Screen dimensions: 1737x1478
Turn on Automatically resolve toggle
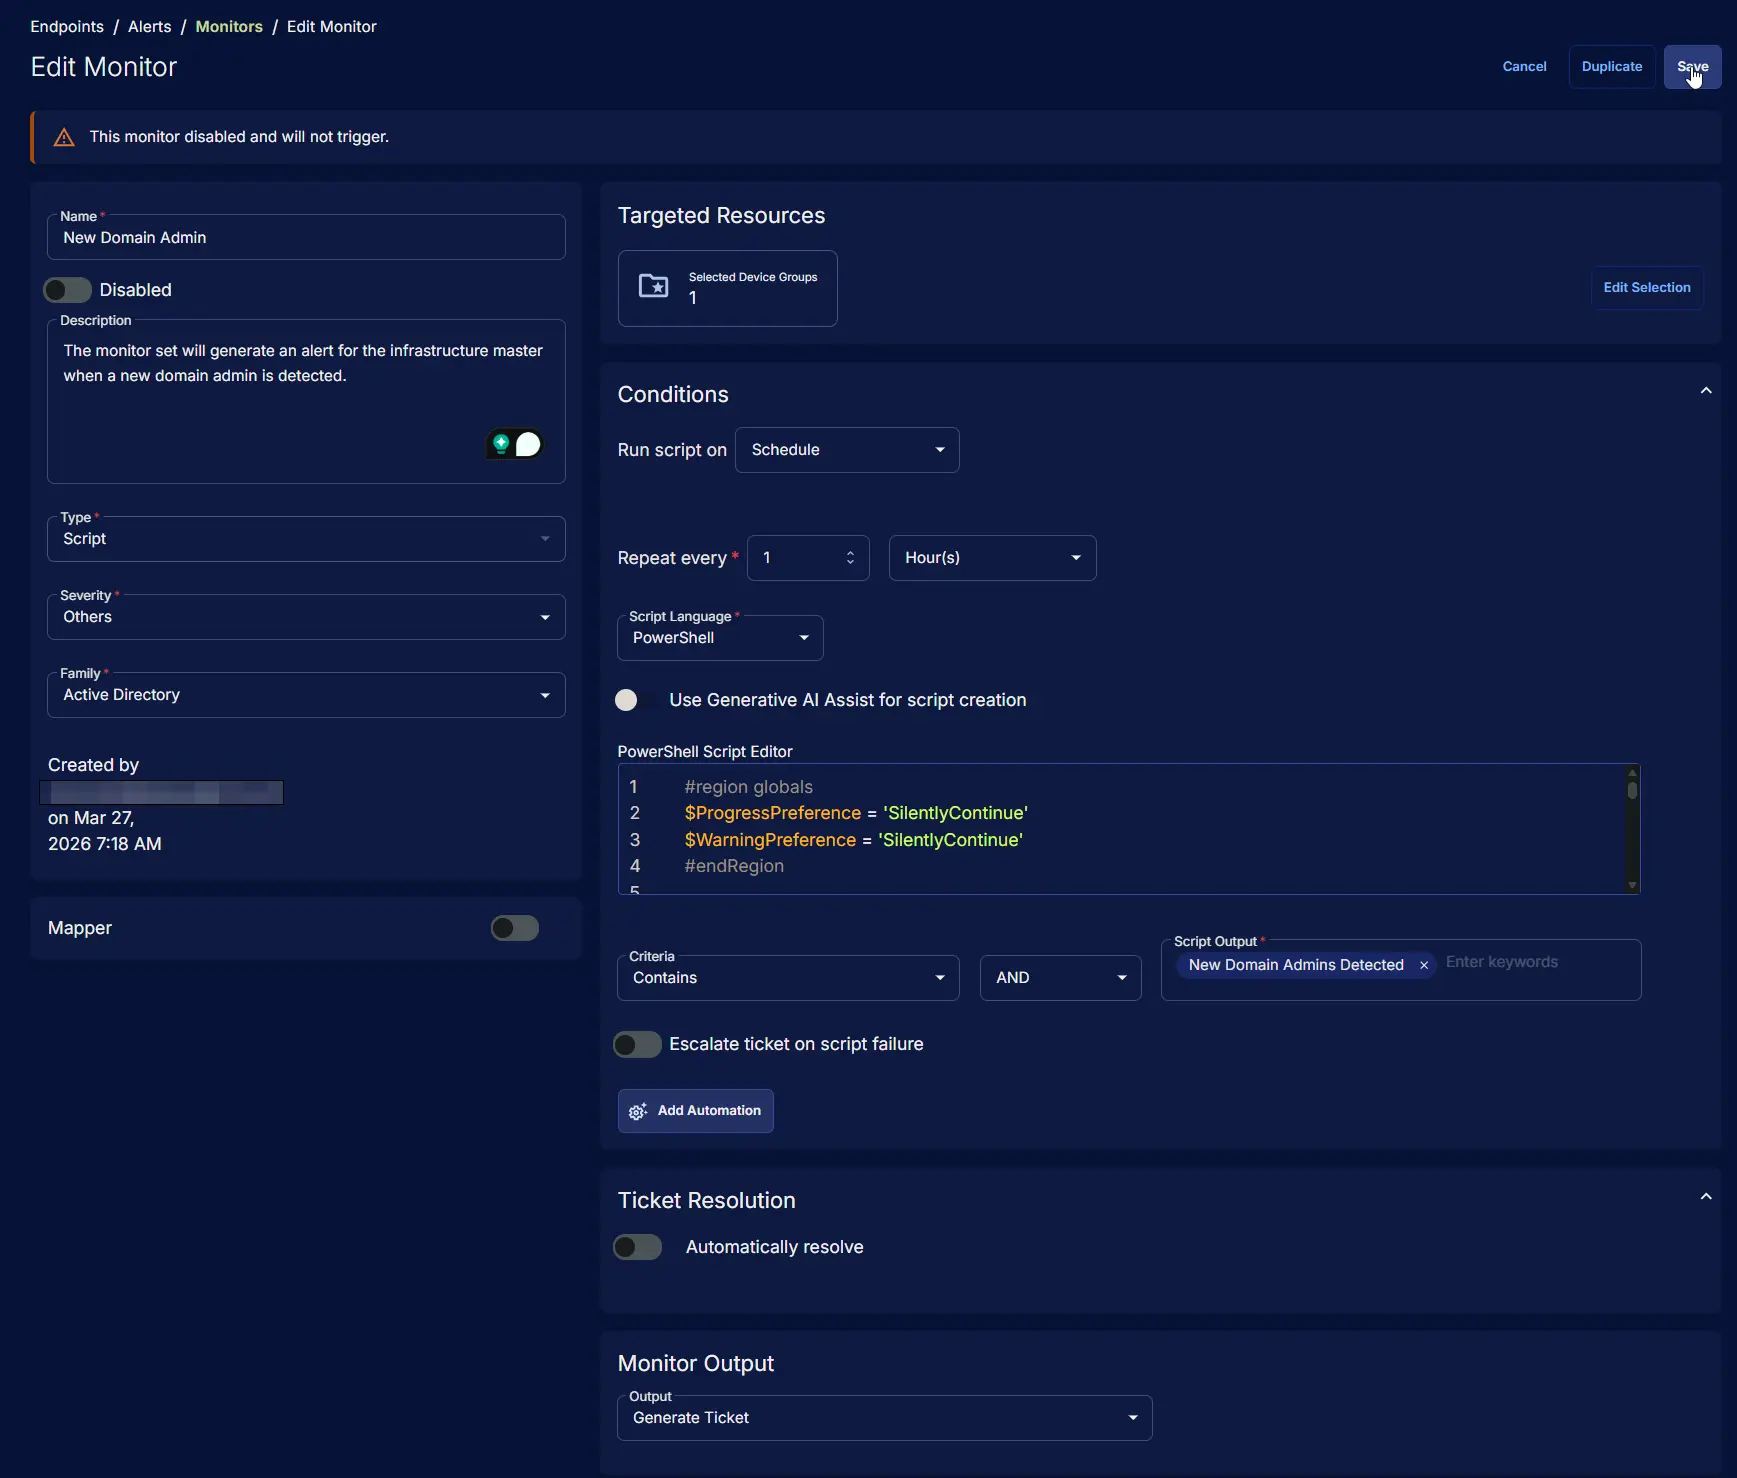[x=638, y=1247]
